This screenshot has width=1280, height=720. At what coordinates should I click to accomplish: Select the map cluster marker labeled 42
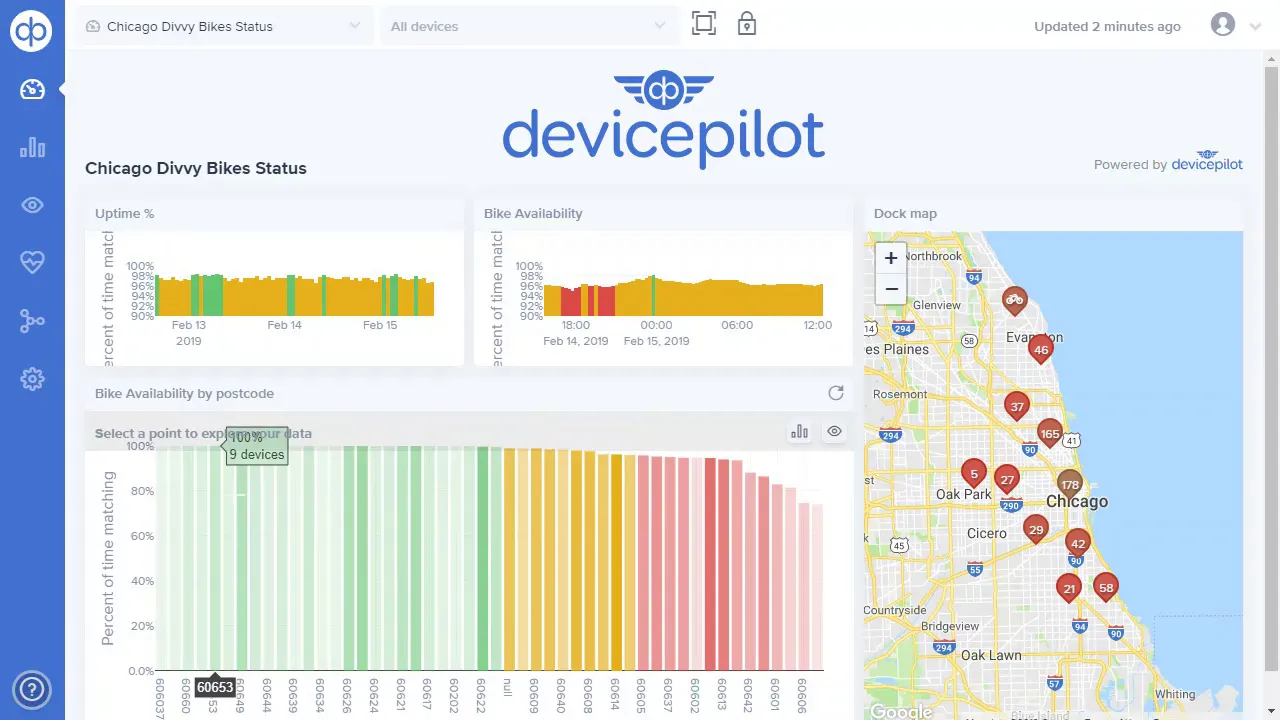(1077, 544)
